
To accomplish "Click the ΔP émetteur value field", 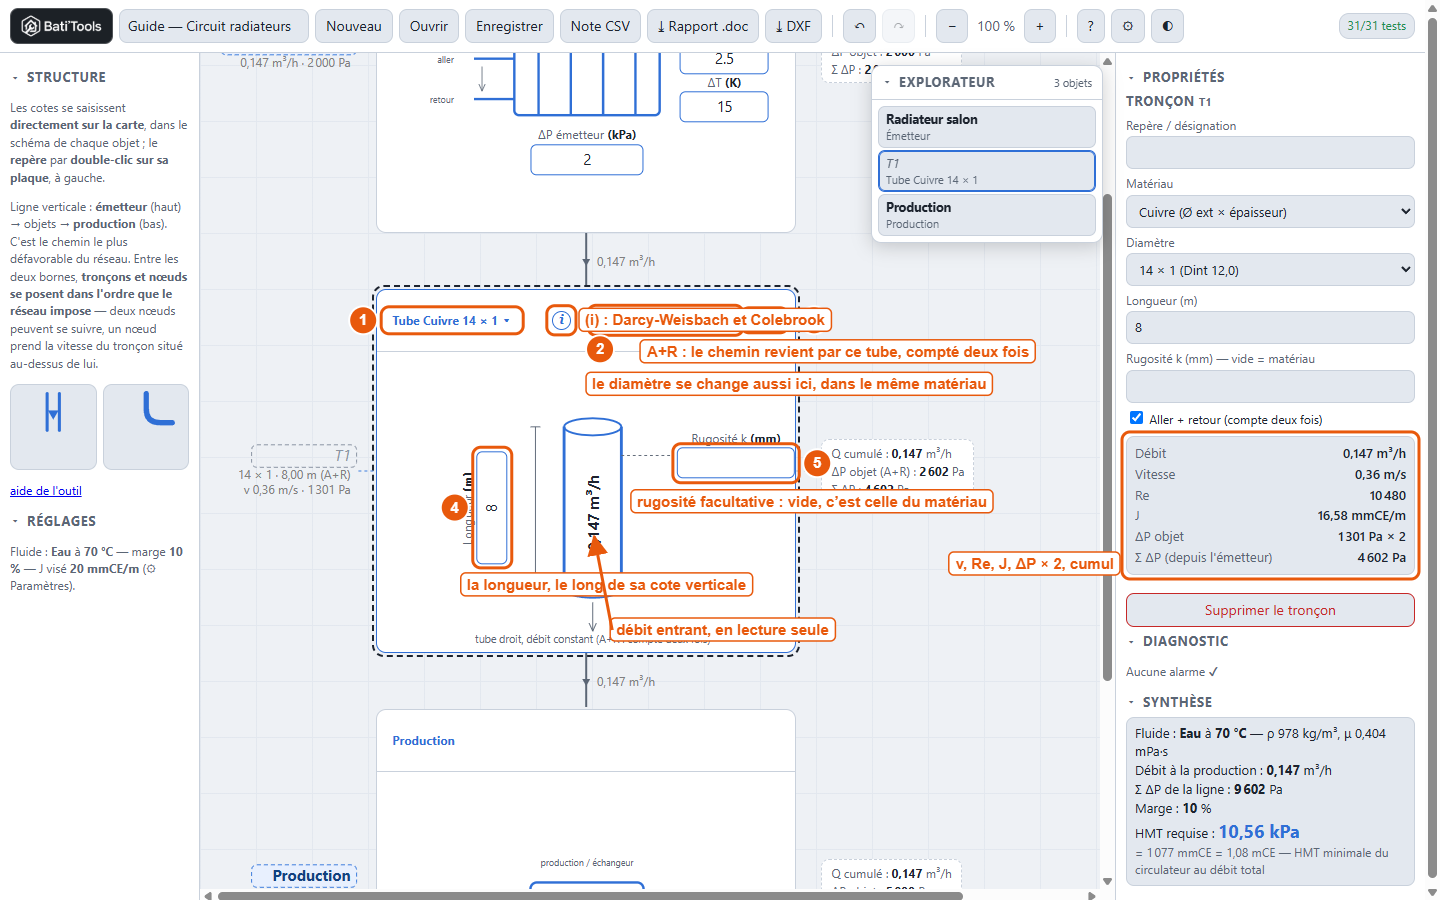I will [587, 160].
